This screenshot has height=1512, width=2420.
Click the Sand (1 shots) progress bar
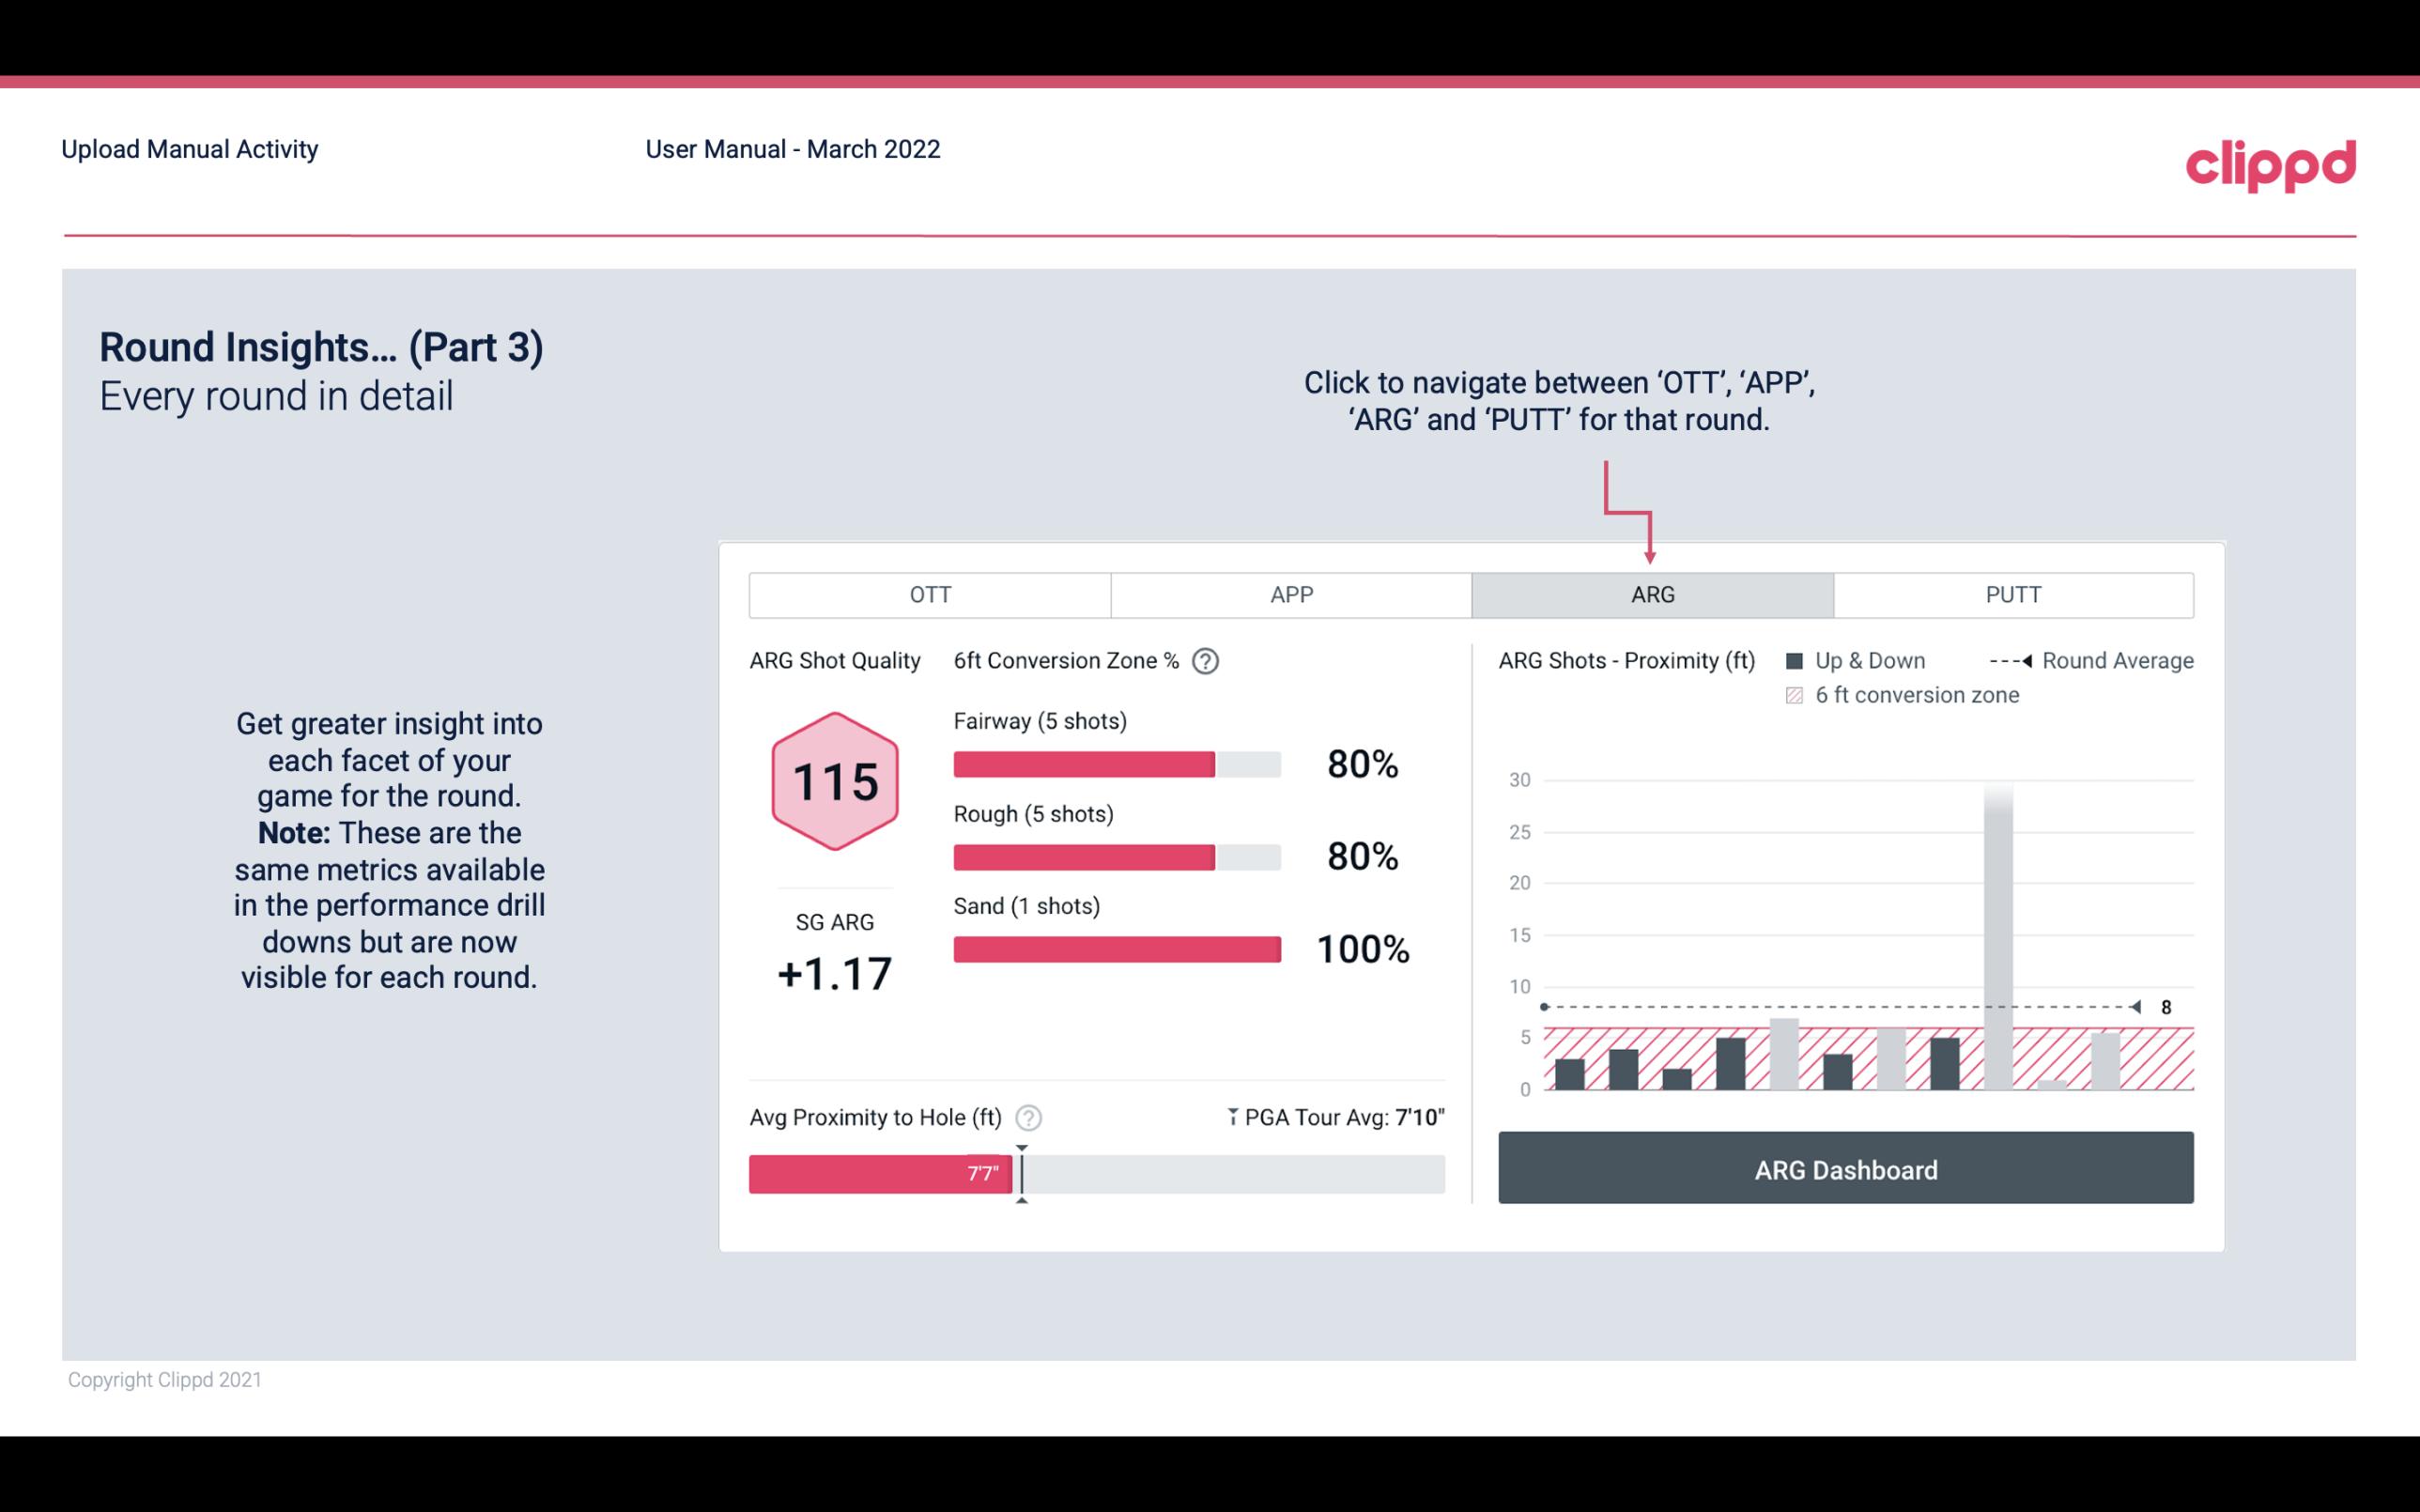point(1115,949)
